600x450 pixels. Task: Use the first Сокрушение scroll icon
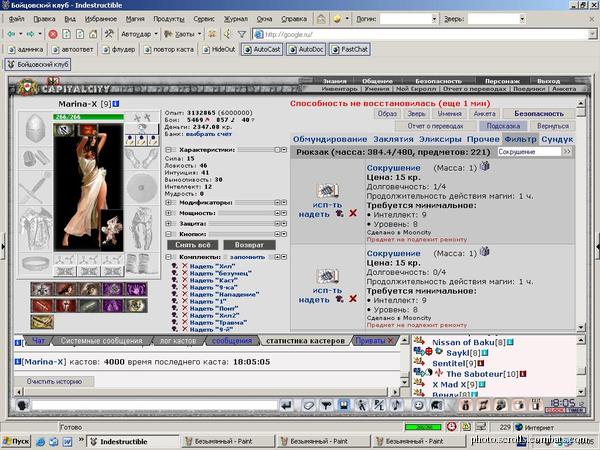coord(328,190)
